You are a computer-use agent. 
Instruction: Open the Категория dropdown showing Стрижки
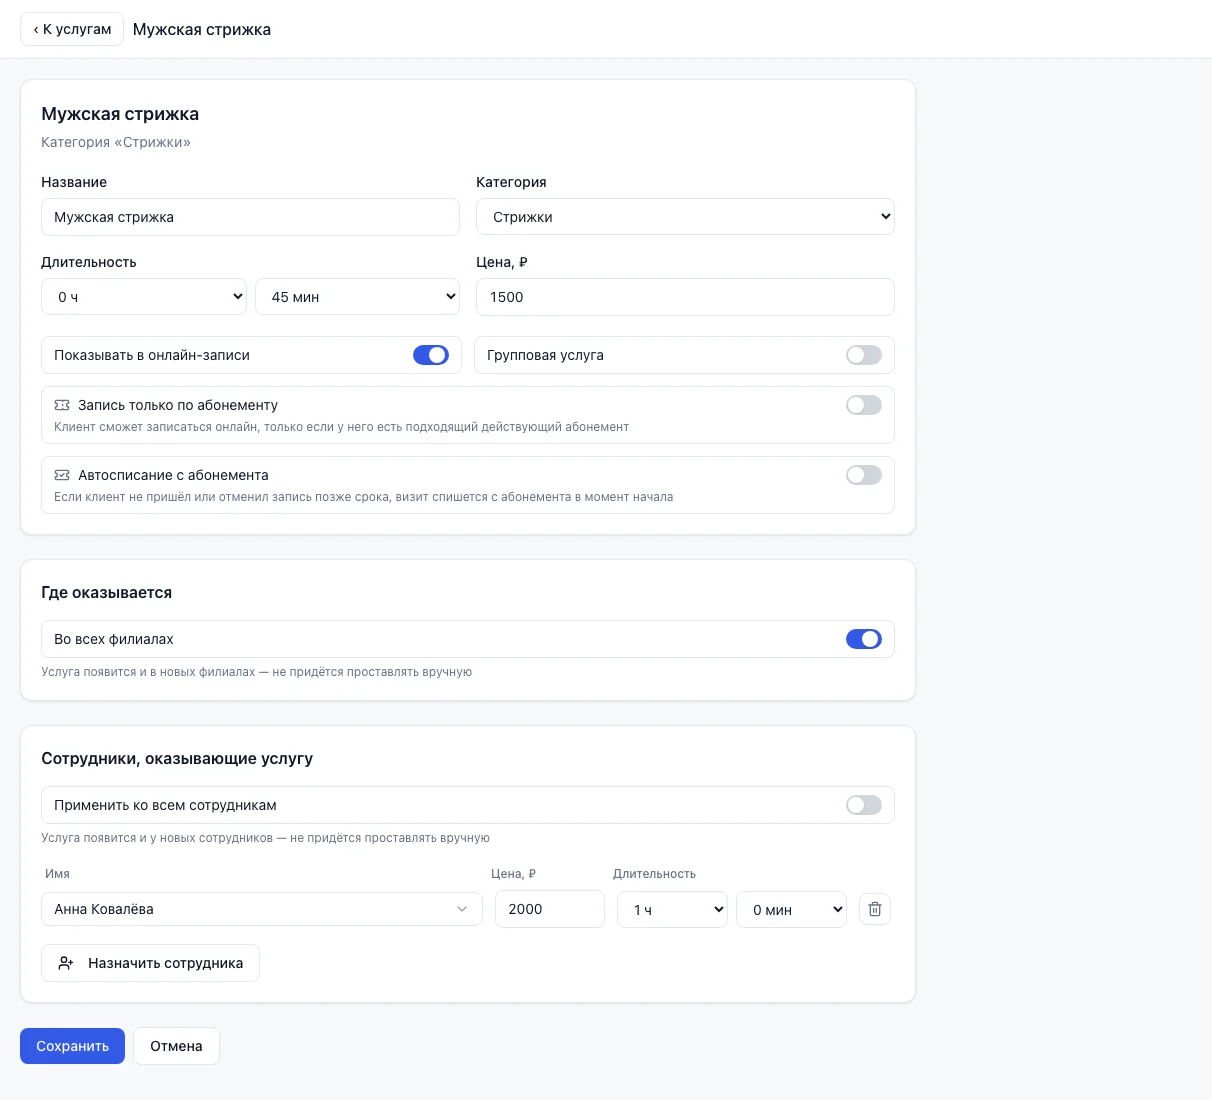(x=685, y=217)
